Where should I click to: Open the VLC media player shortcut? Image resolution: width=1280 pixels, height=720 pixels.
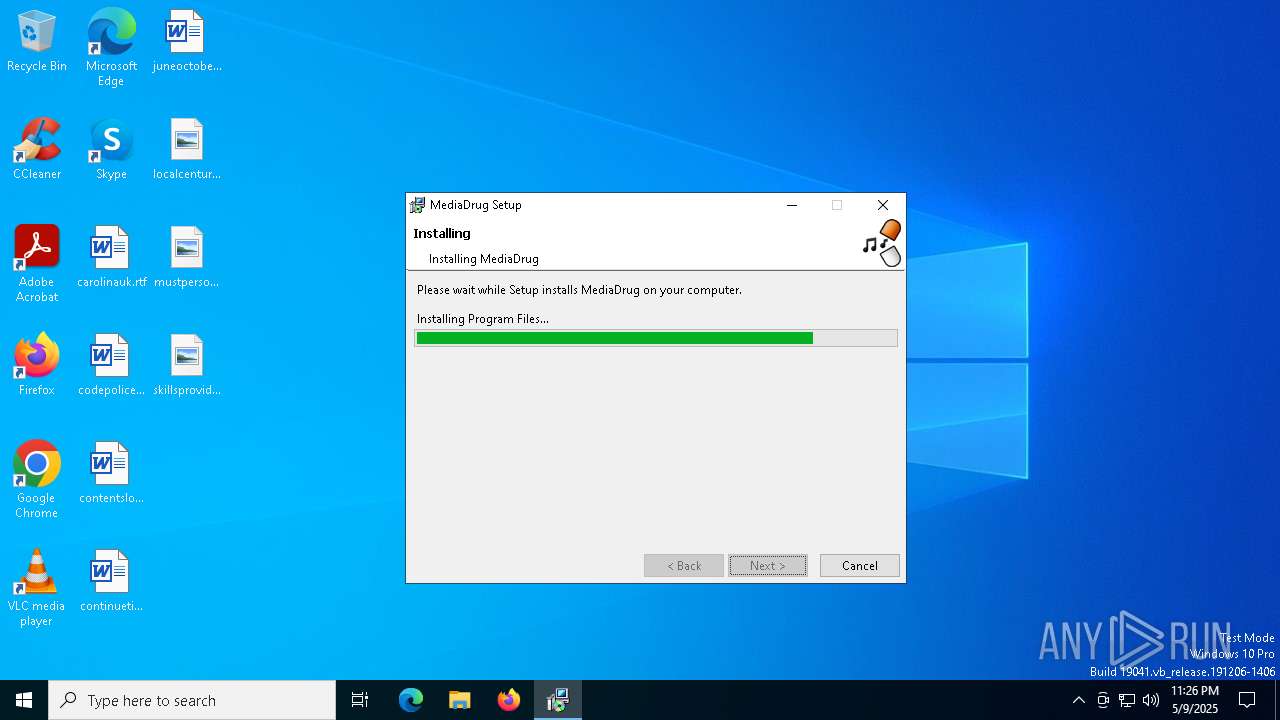[37, 588]
